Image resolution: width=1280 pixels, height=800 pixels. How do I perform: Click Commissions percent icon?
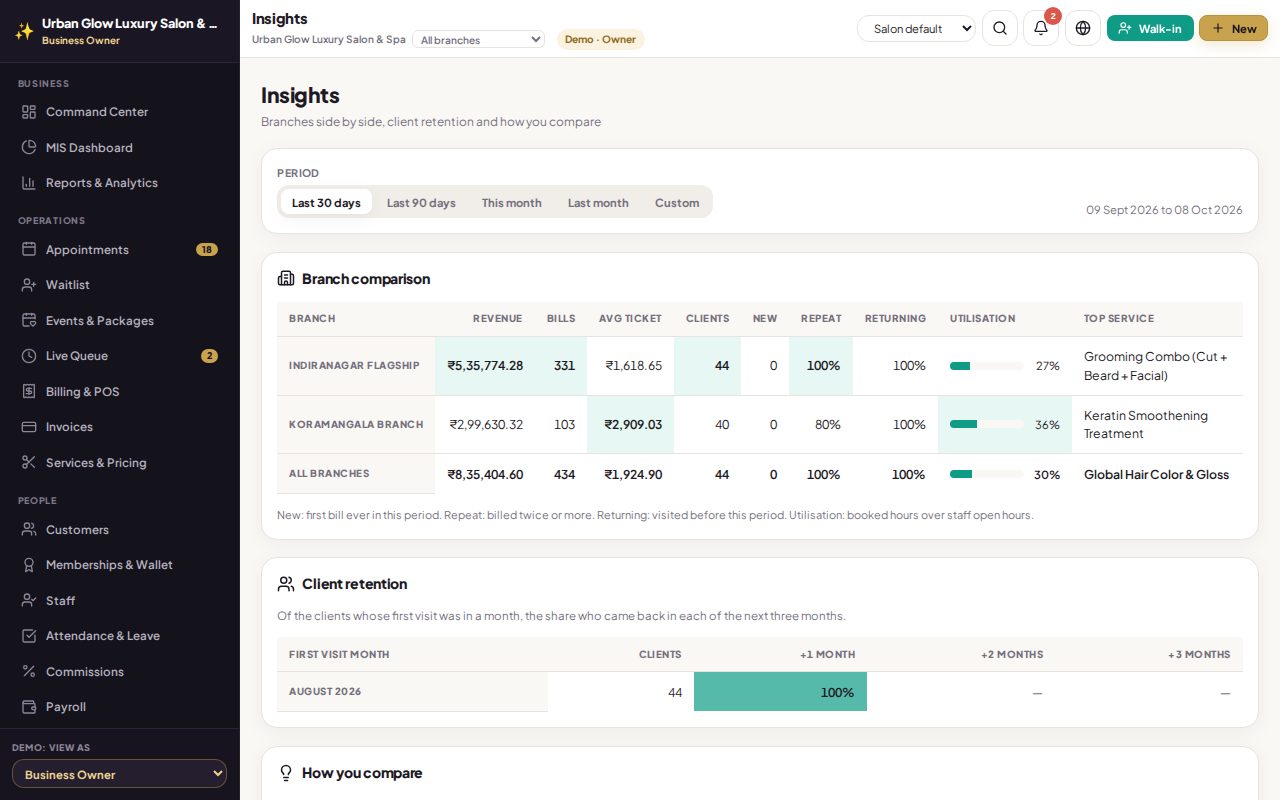click(29, 671)
